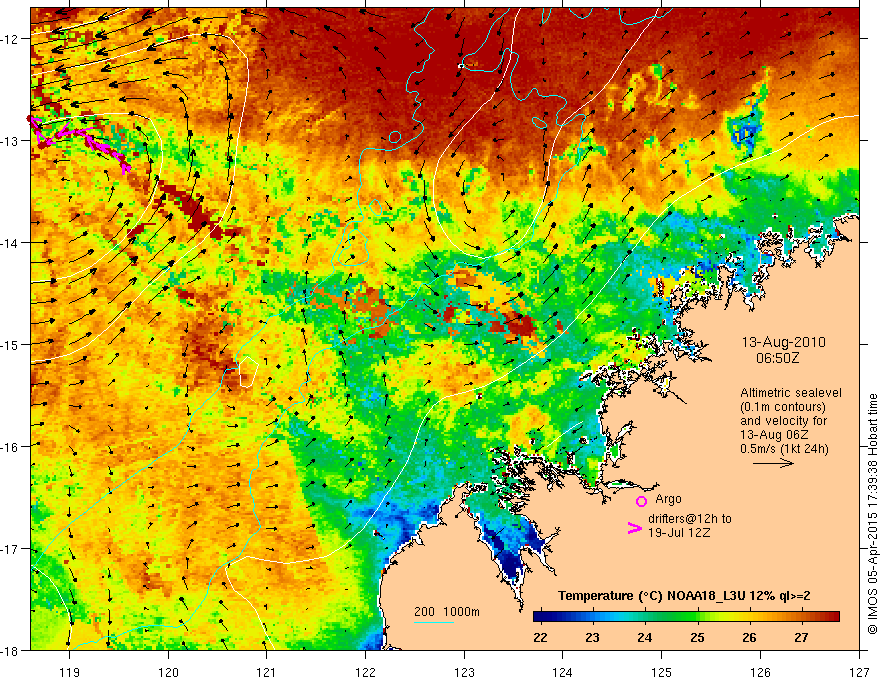Click the latitude axis label -16
Image resolution: width=880 pixels, height=680 pixels.
[x=11, y=447]
